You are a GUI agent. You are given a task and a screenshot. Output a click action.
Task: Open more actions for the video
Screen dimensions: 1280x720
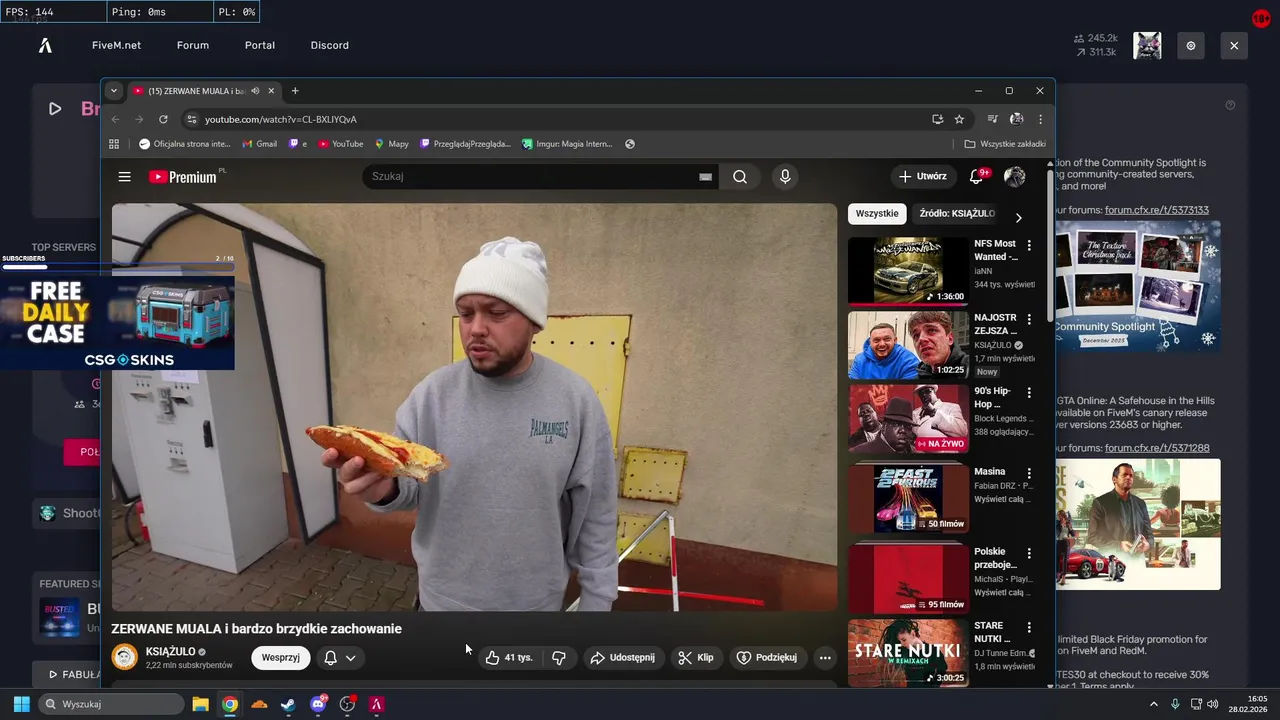(825, 658)
